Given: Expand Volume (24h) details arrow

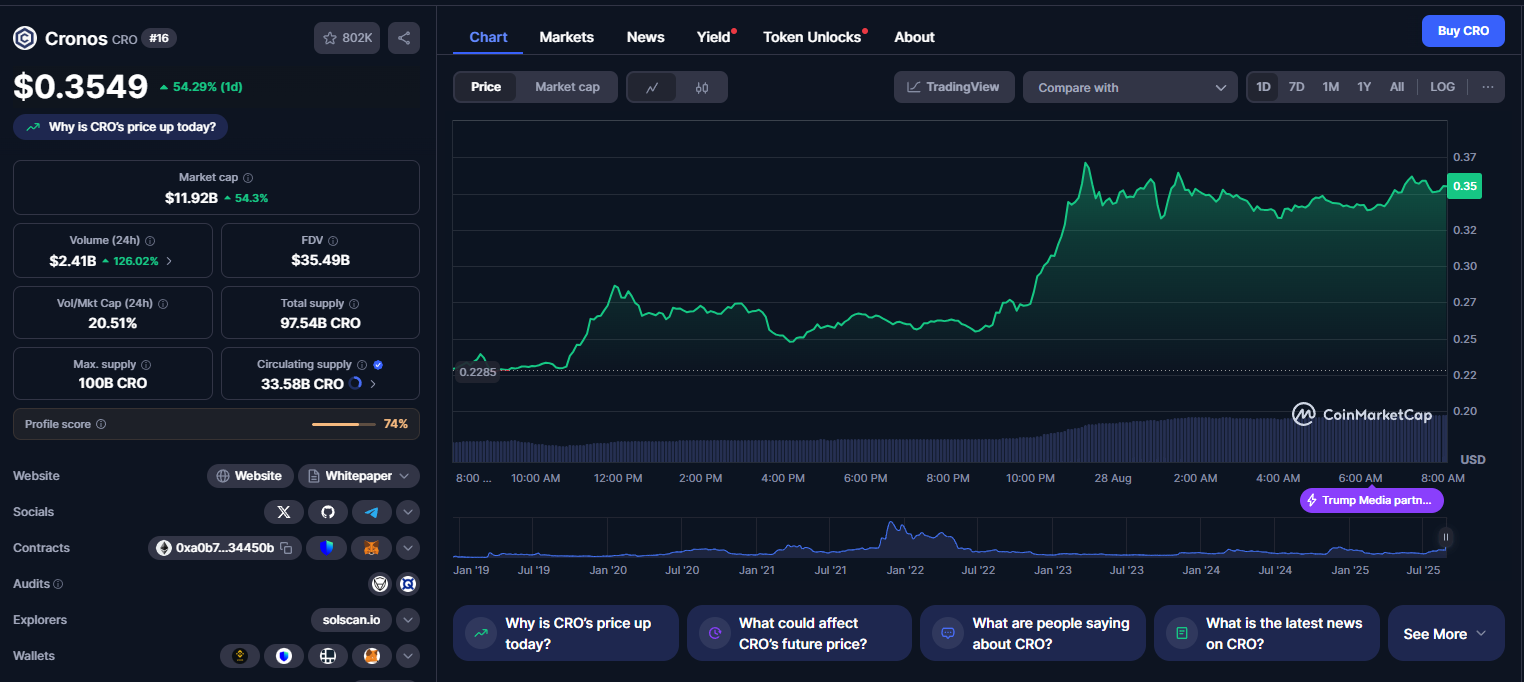Looking at the screenshot, I should tap(168, 261).
